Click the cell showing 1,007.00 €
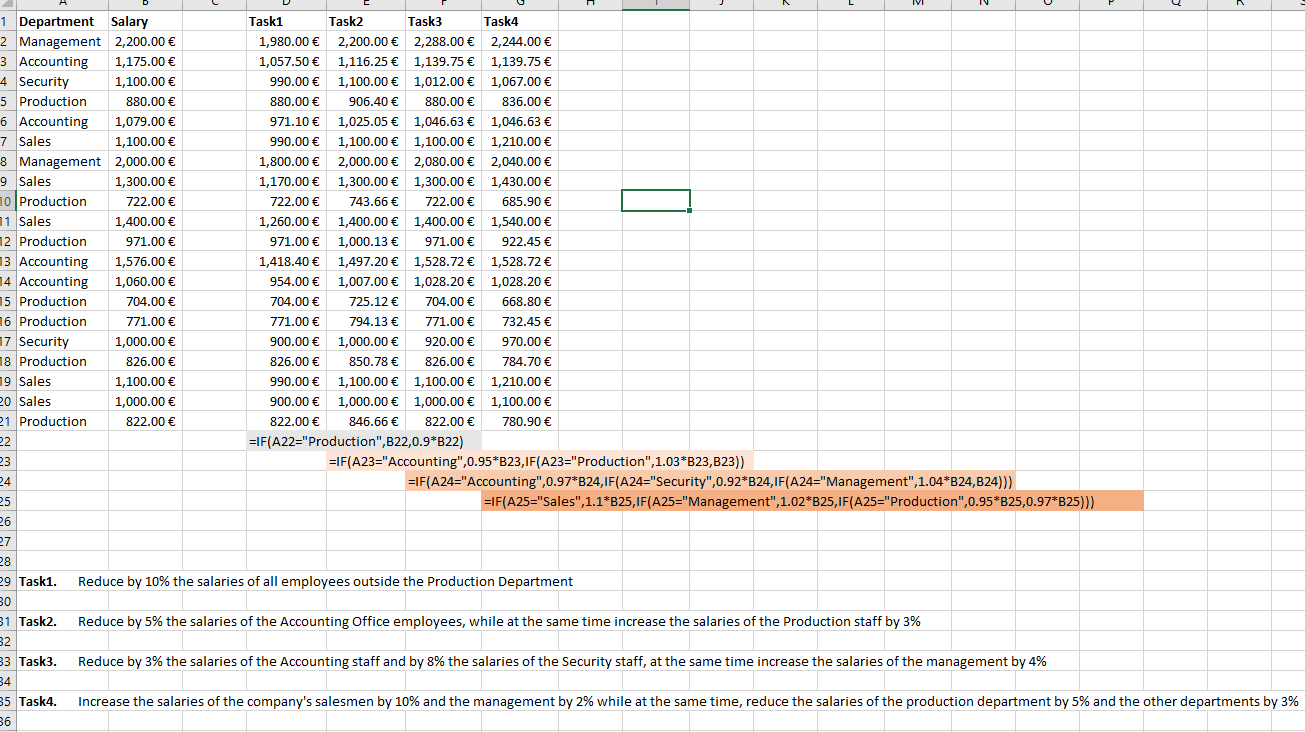The height and width of the screenshot is (732, 1305). tap(368, 281)
